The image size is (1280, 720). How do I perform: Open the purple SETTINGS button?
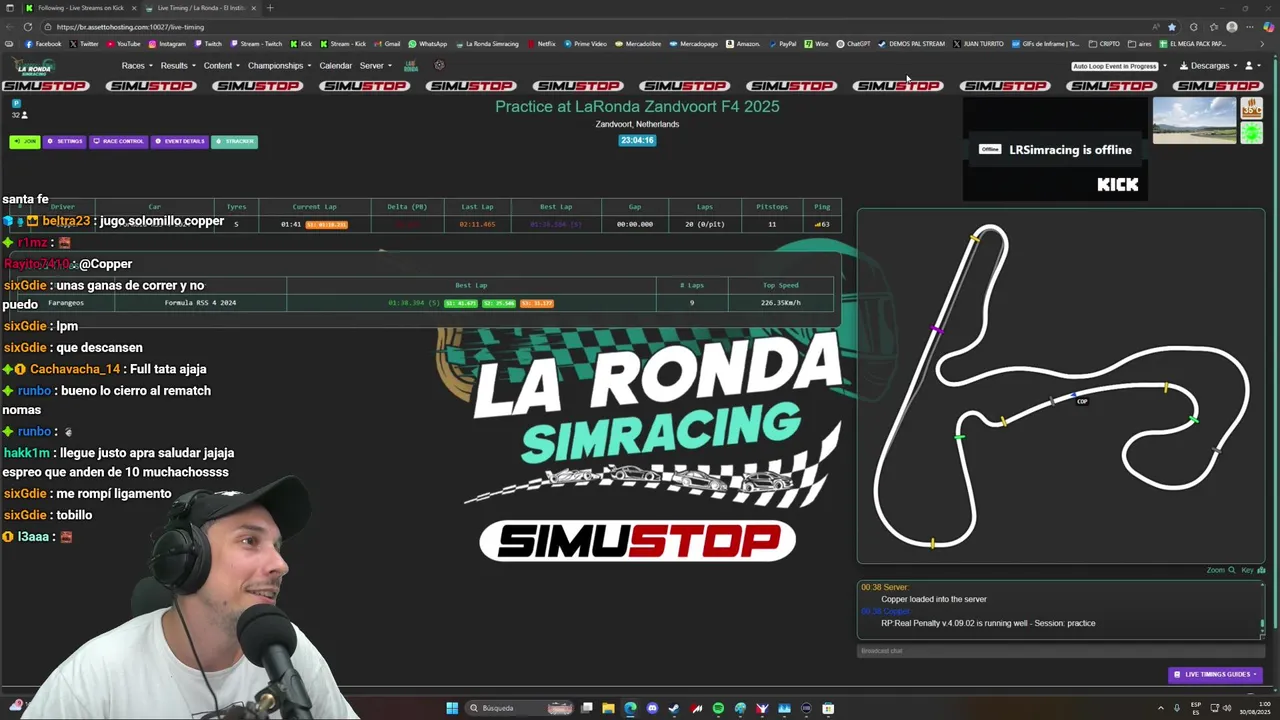coord(65,141)
